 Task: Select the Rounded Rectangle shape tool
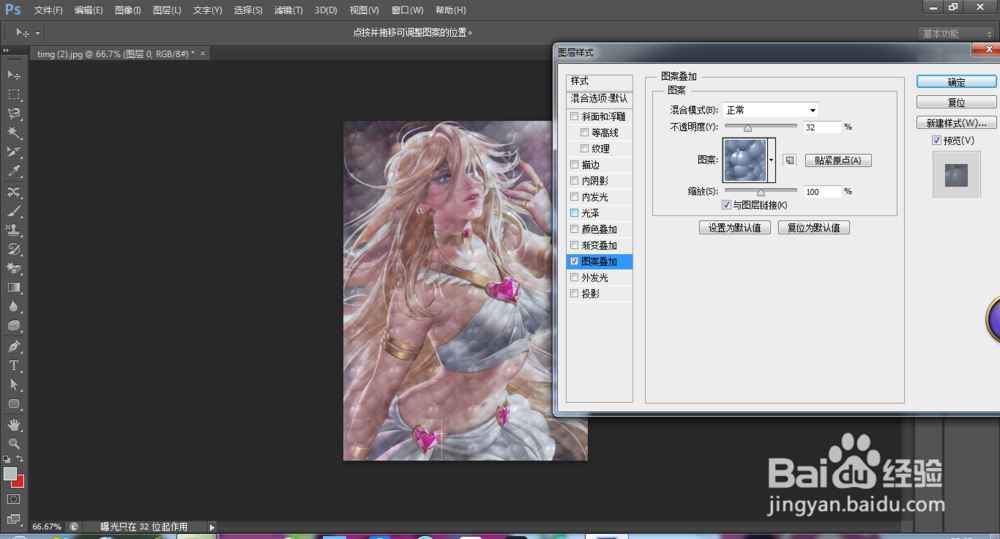(13, 404)
